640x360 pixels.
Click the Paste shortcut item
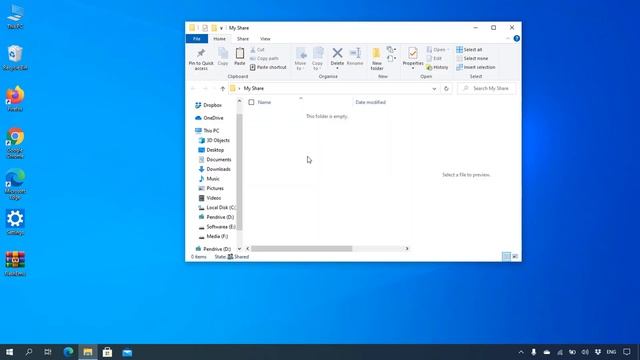coord(268,67)
